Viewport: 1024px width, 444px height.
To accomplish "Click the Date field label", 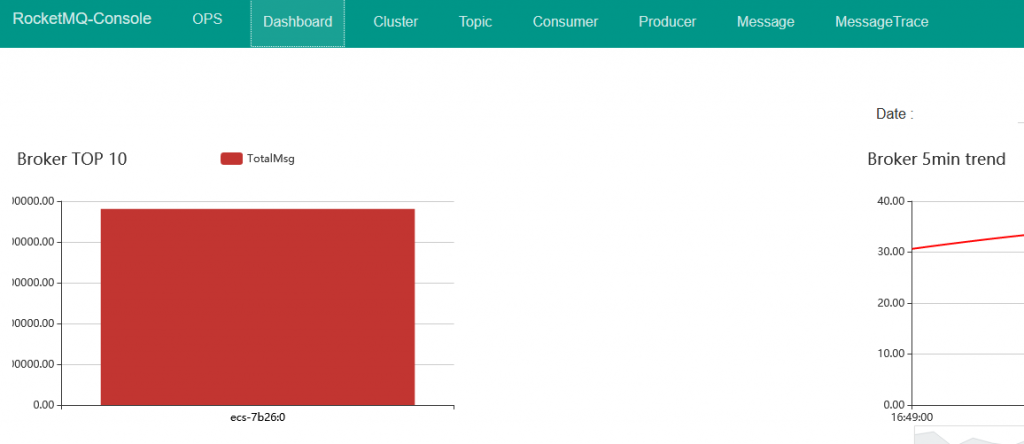I will 894,114.
